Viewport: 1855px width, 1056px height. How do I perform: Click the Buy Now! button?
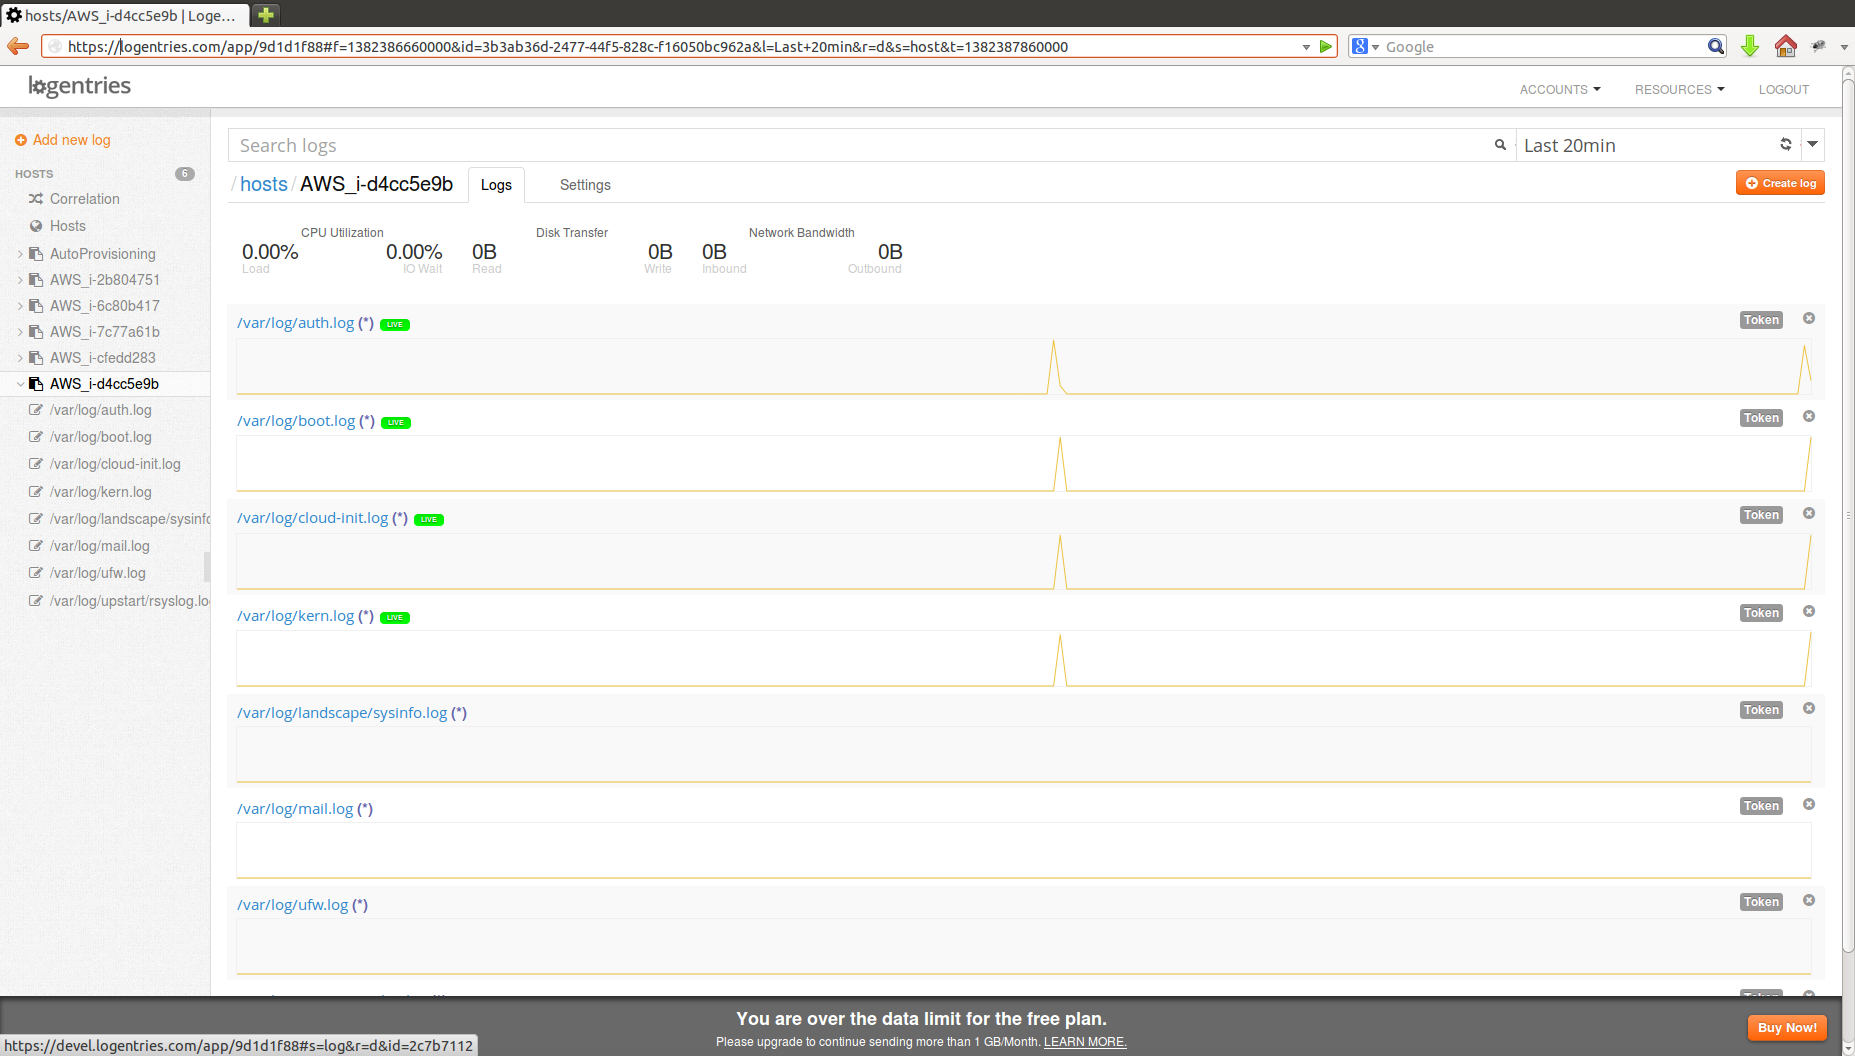[1786, 1028]
